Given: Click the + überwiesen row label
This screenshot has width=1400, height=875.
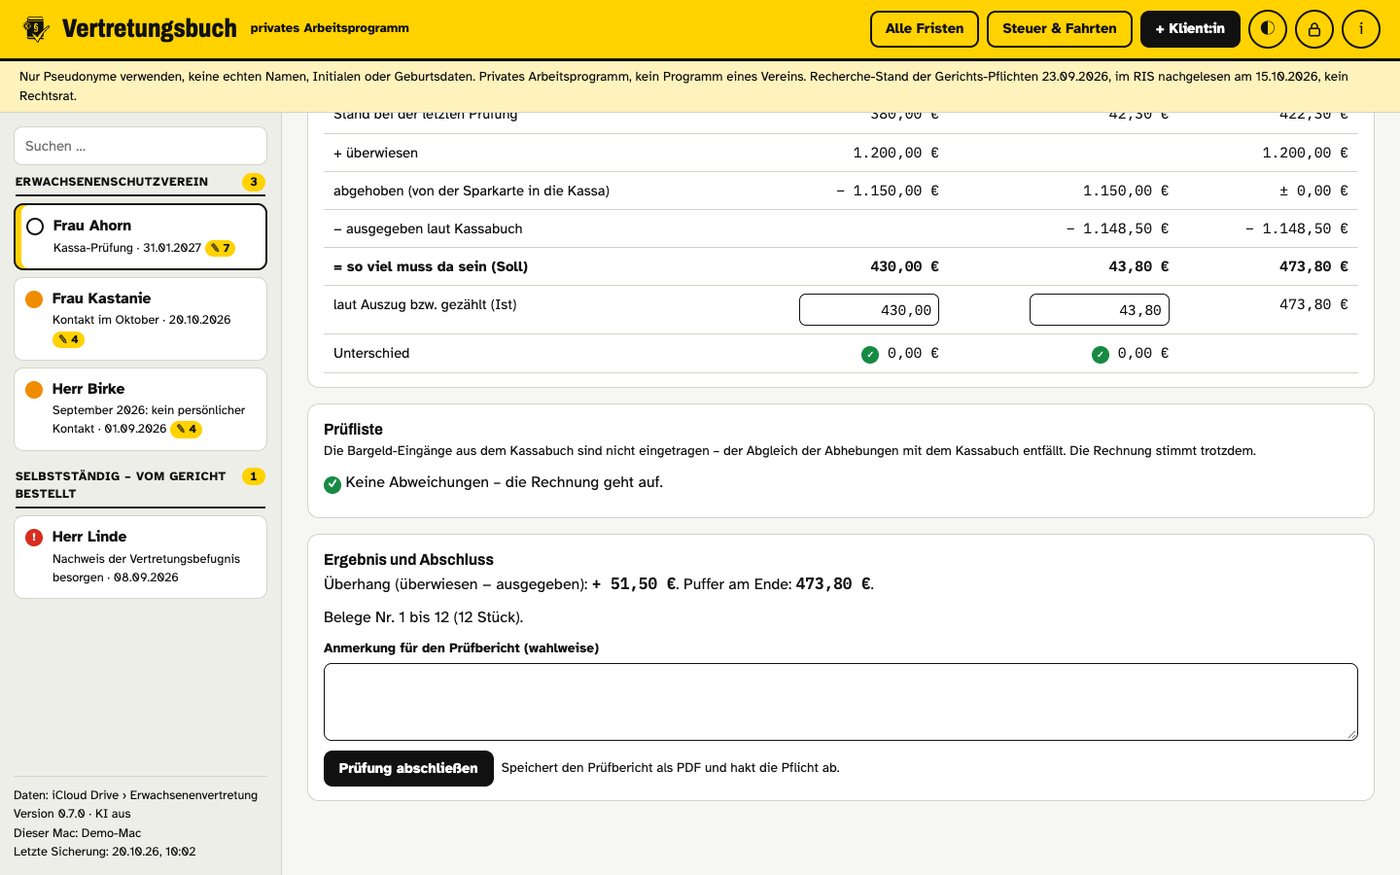Looking at the screenshot, I should [x=376, y=153].
